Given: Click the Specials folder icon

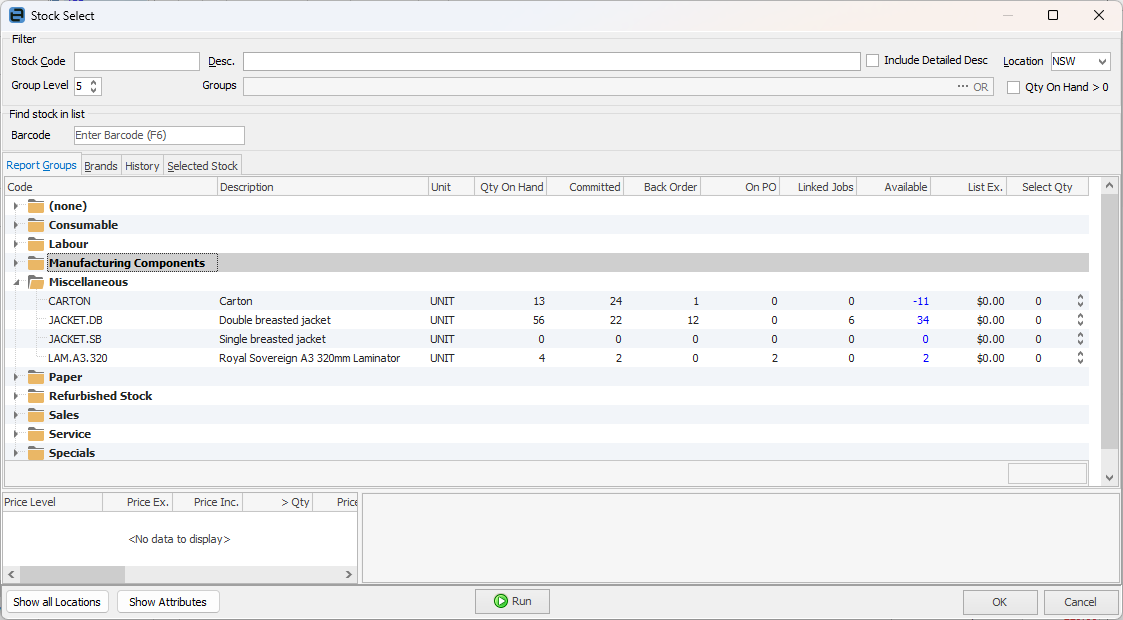Looking at the screenshot, I should (35, 453).
